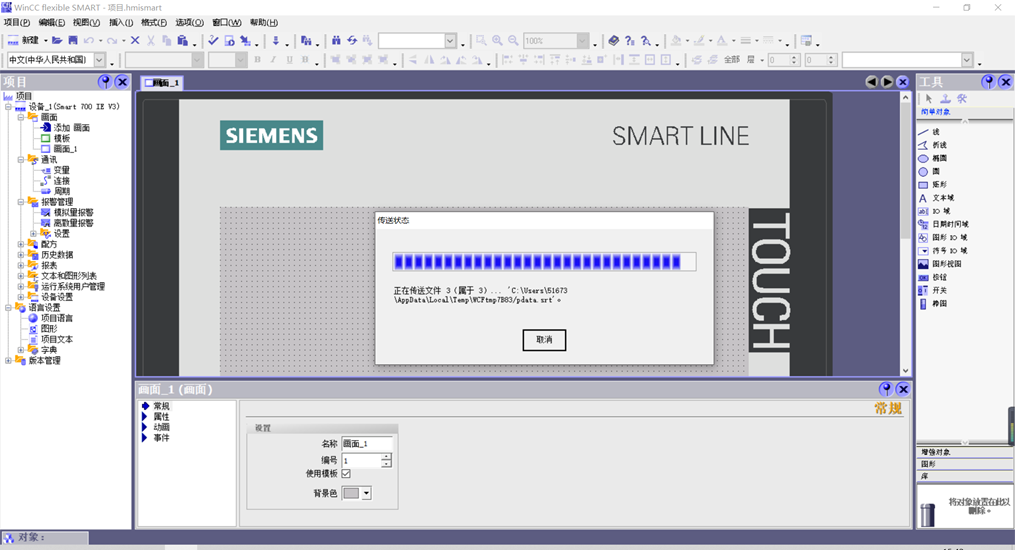Select 项目语言 in project tree
Screen dimensions: 1015x550
pos(57,318)
